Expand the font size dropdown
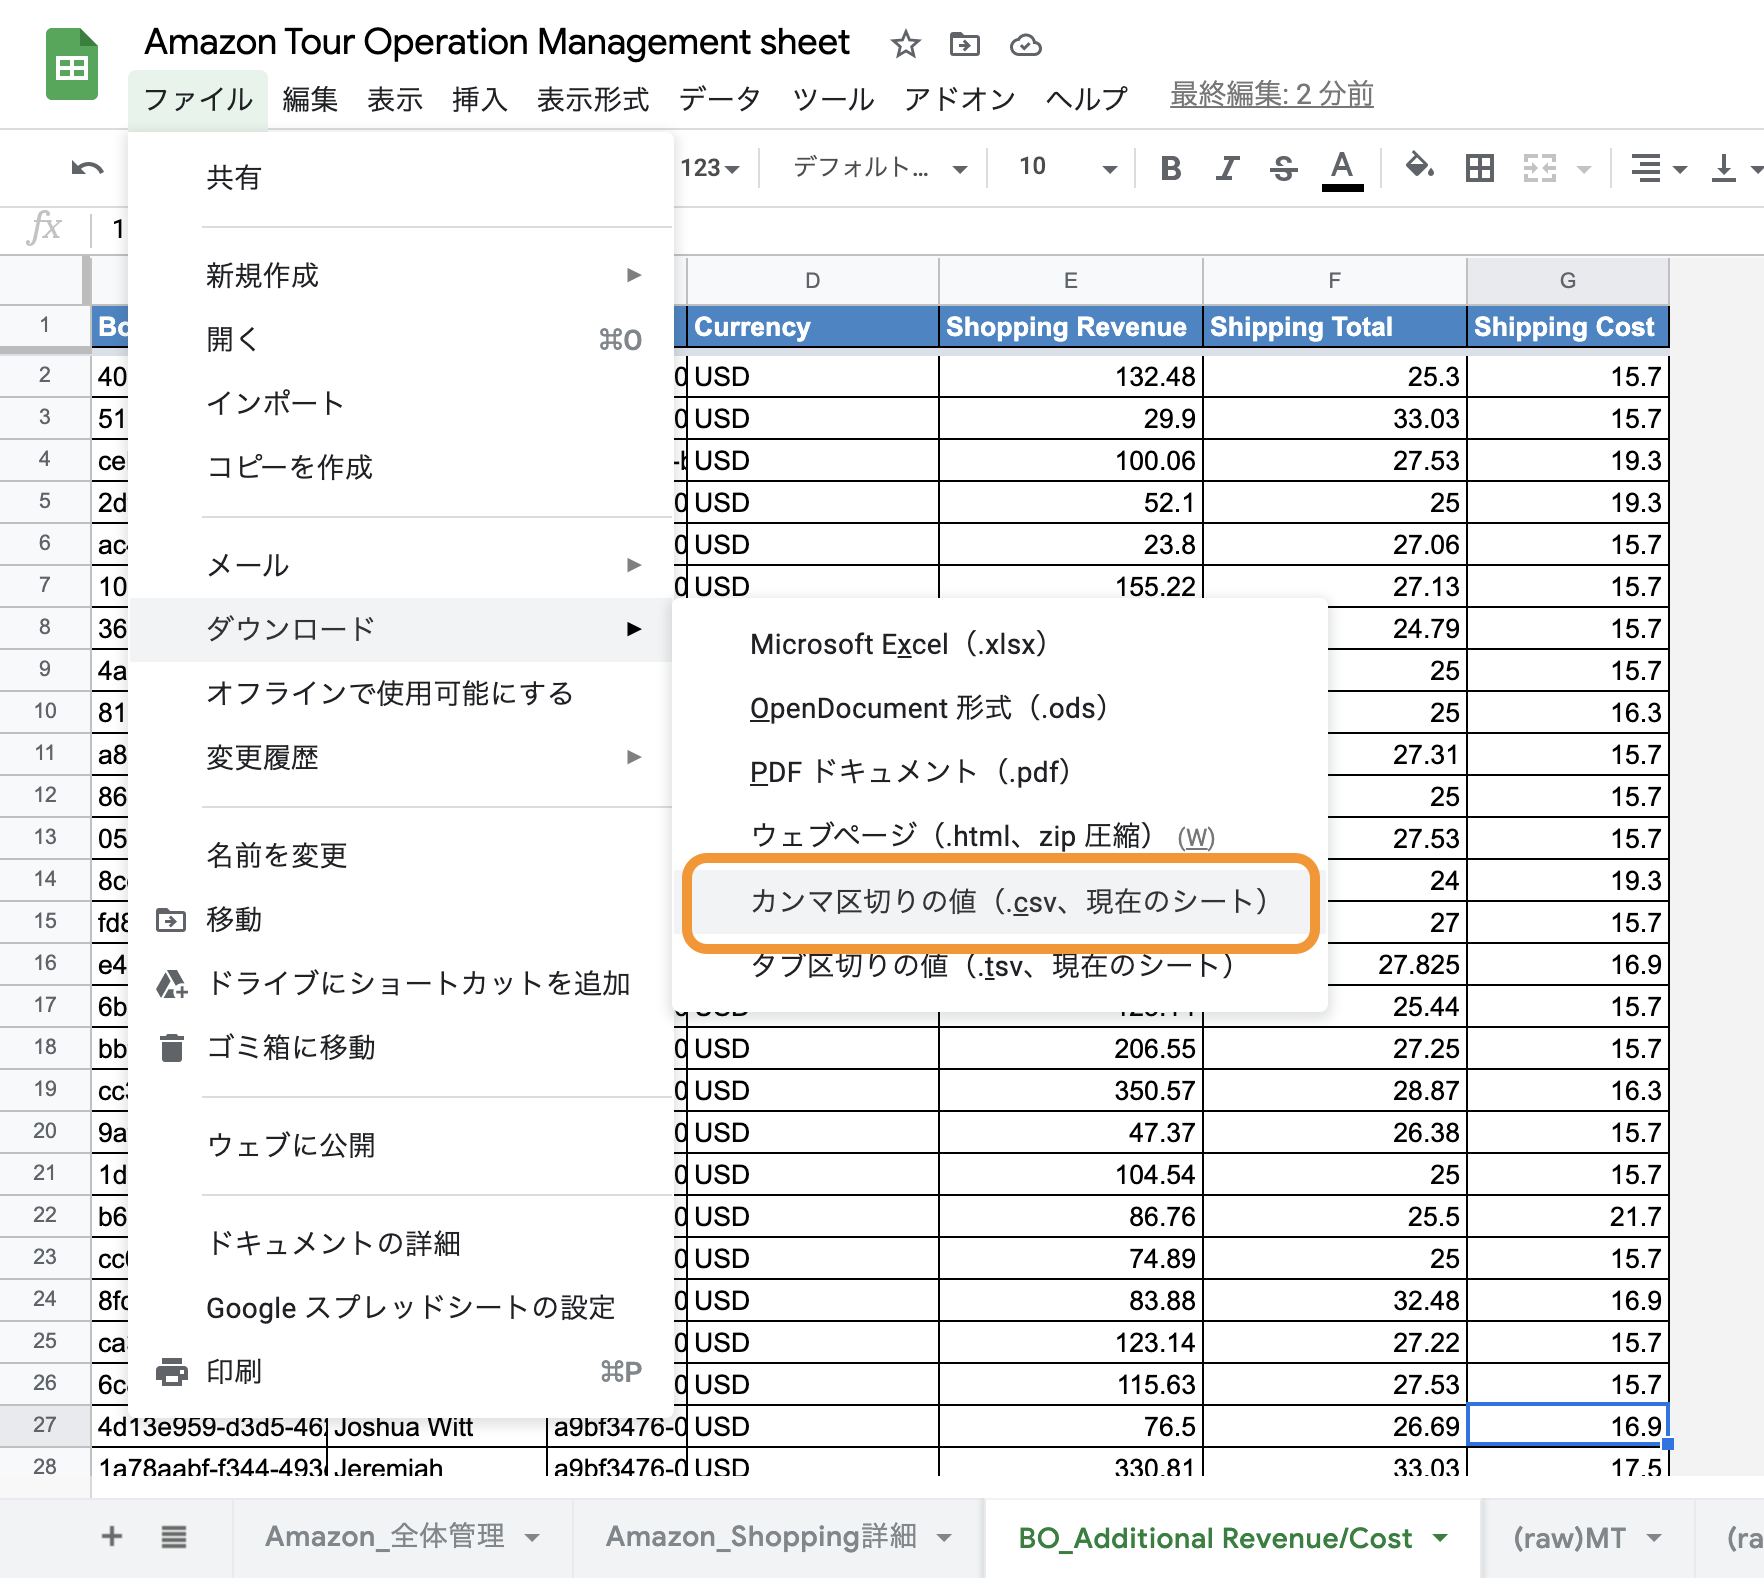1764x1578 pixels. (x=1108, y=168)
